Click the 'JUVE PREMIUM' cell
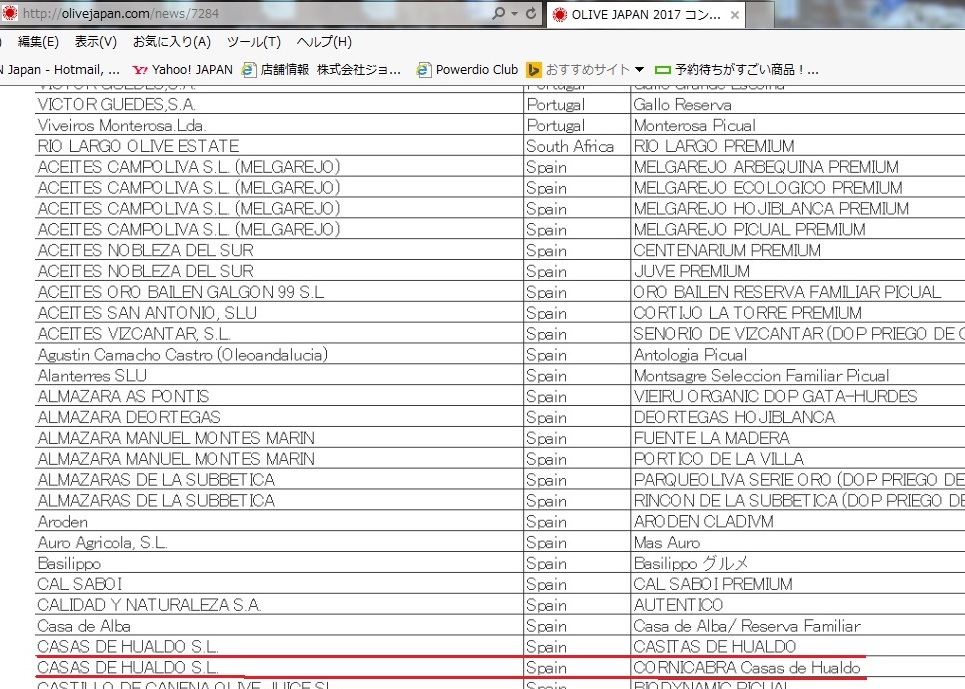965x689 pixels. pyautogui.click(x=798, y=271)
